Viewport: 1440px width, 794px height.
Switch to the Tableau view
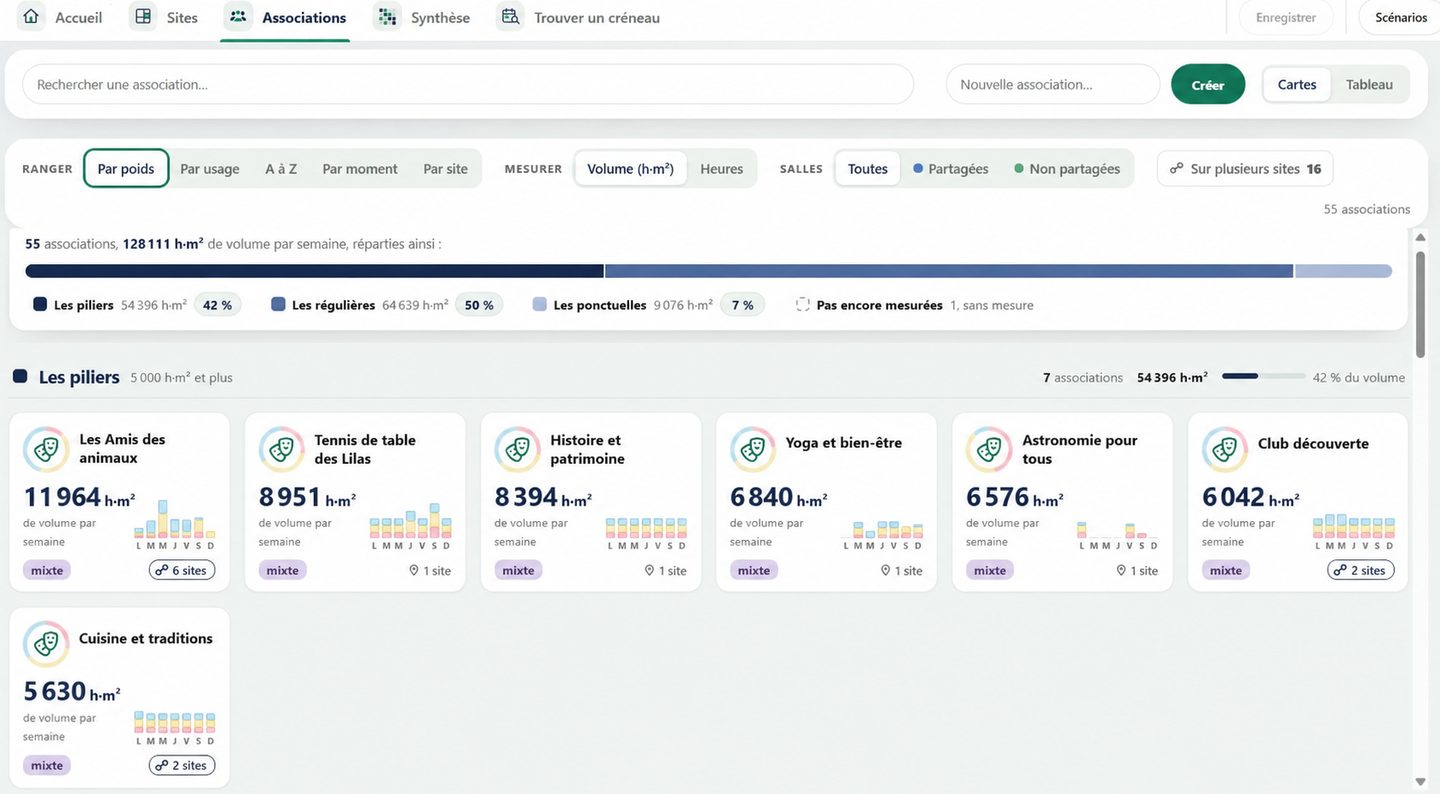(x=1370, y=84)
